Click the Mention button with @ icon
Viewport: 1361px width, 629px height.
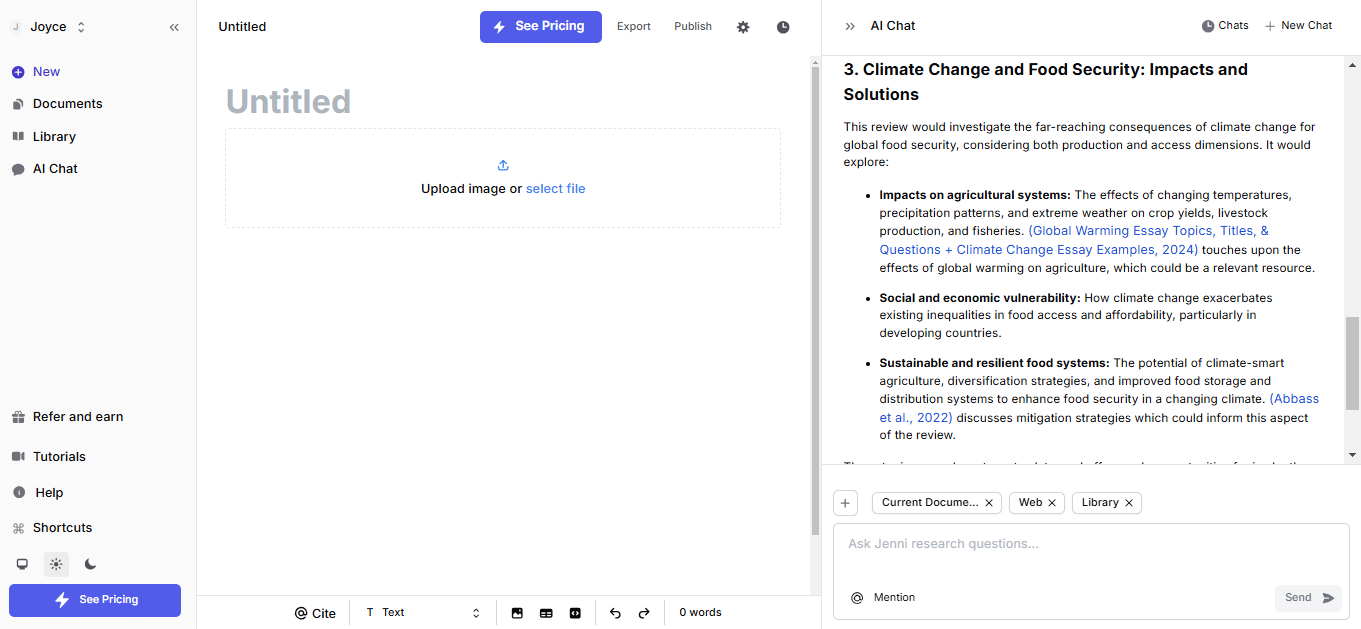pos(882,598)
